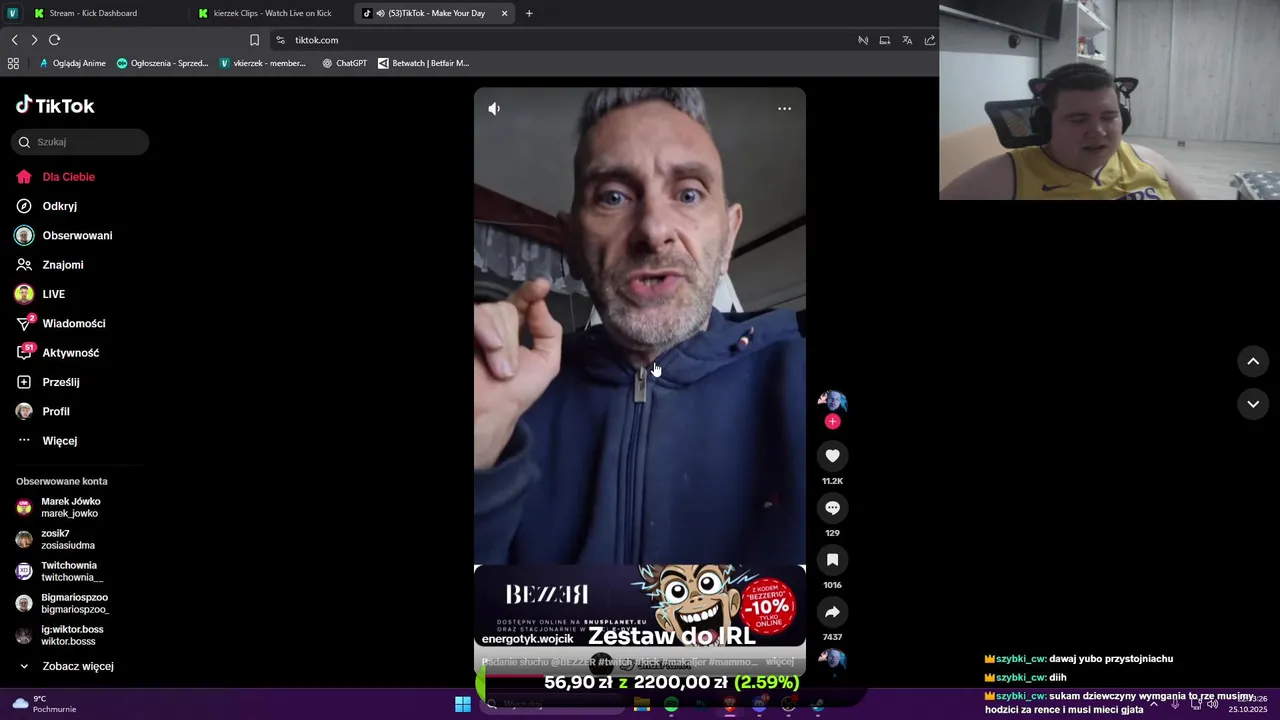Open BEZZER banner ad under the video

(640, 606)
